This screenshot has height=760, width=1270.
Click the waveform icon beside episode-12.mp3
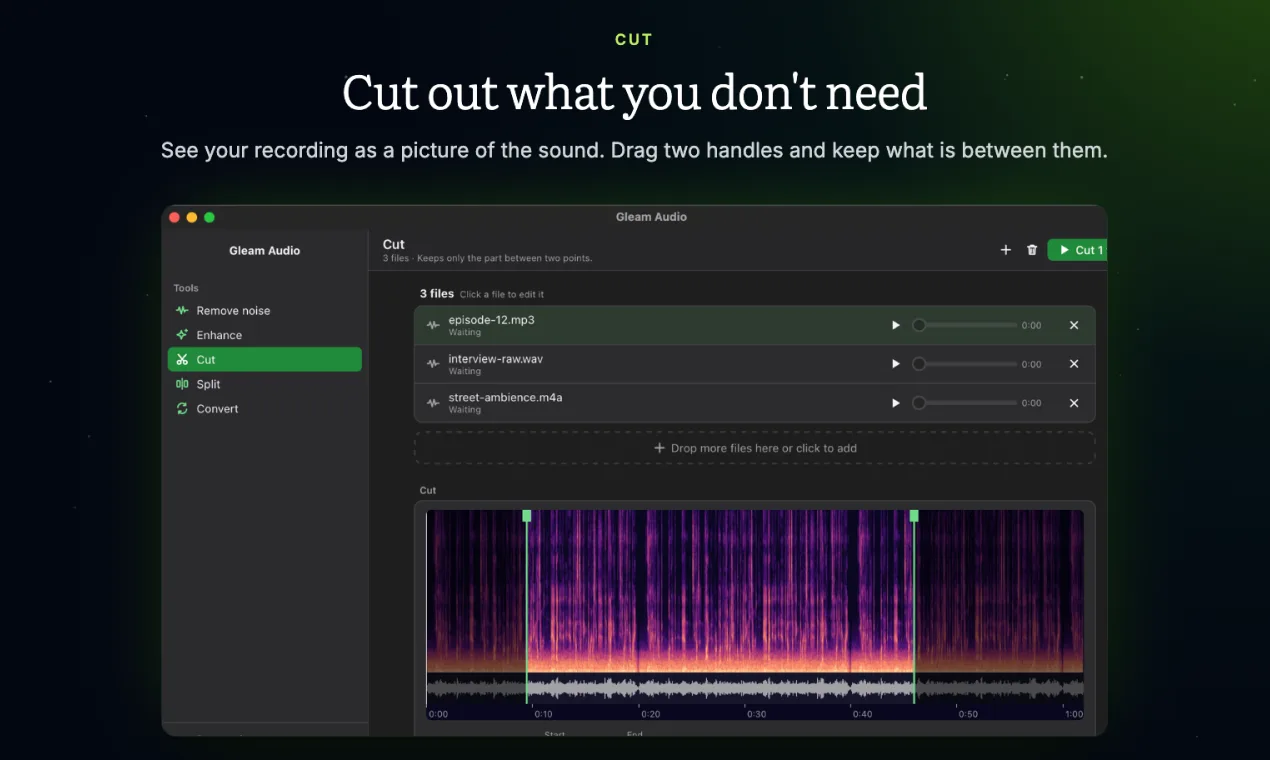tap(433, 325)
